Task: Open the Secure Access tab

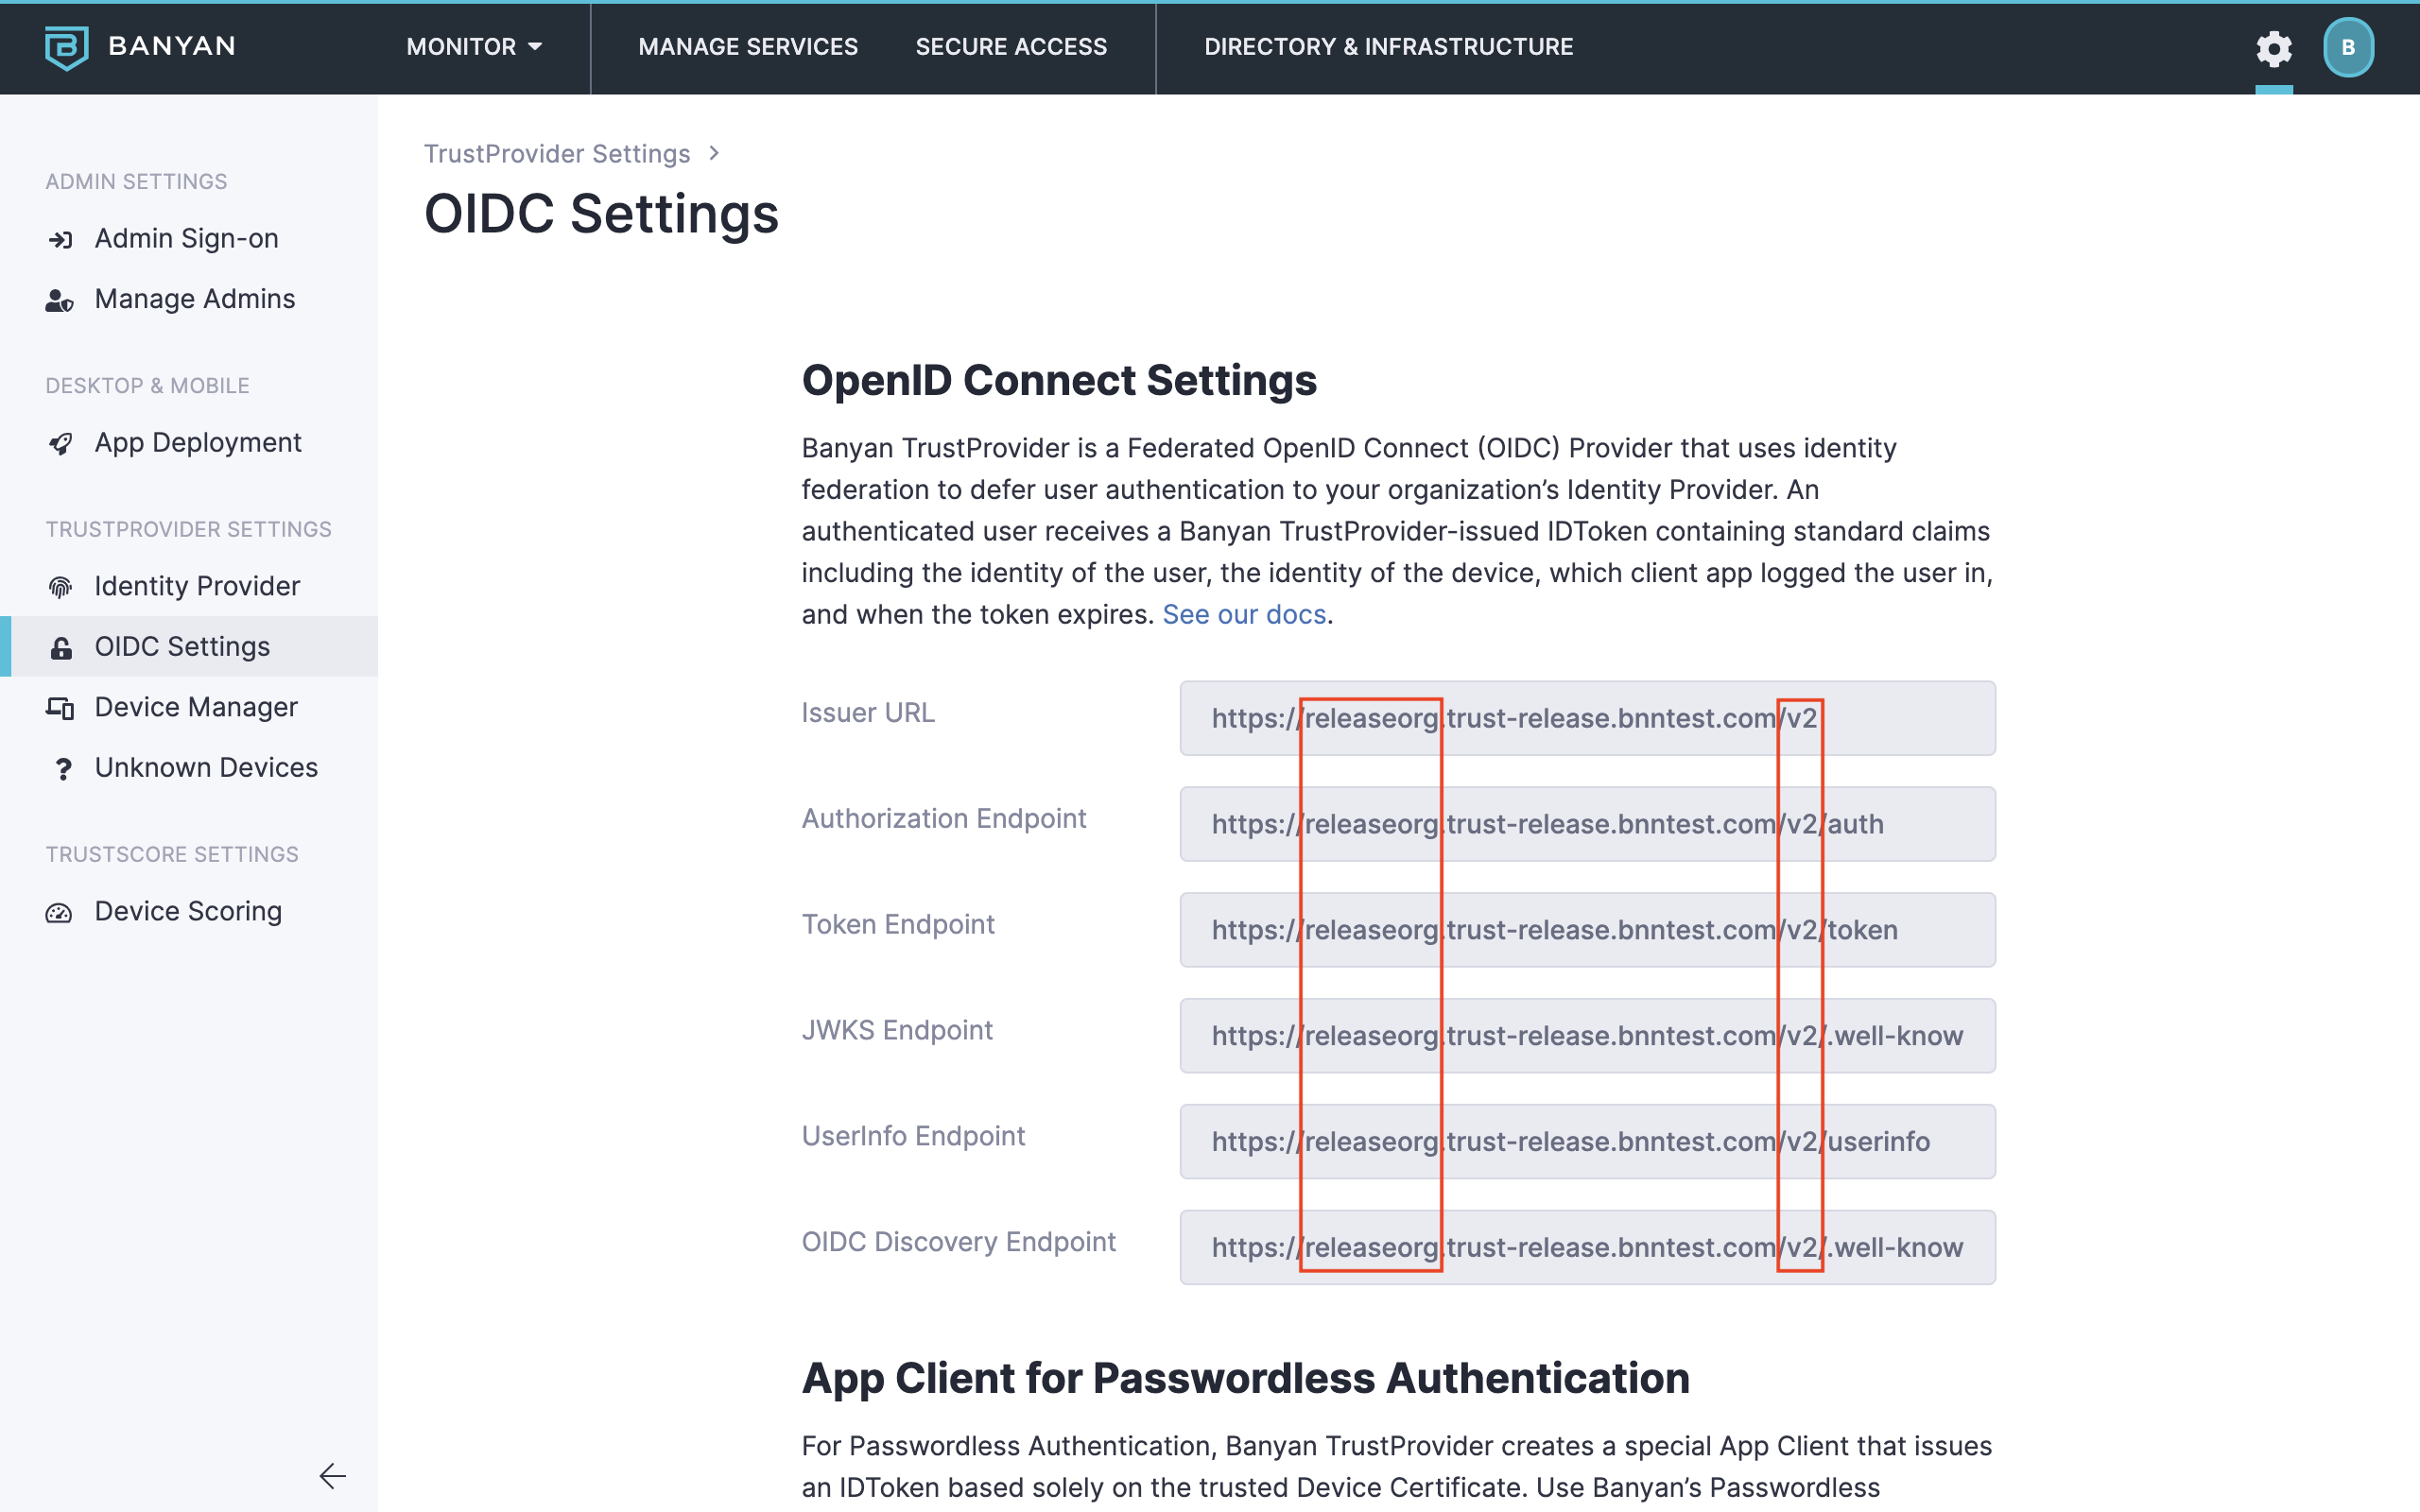Action: pos(1011,47)
